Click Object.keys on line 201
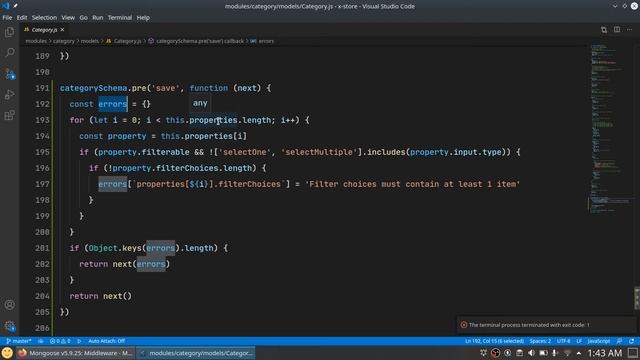The height and width of the screenshot is (360, 640). pos(115,248)
